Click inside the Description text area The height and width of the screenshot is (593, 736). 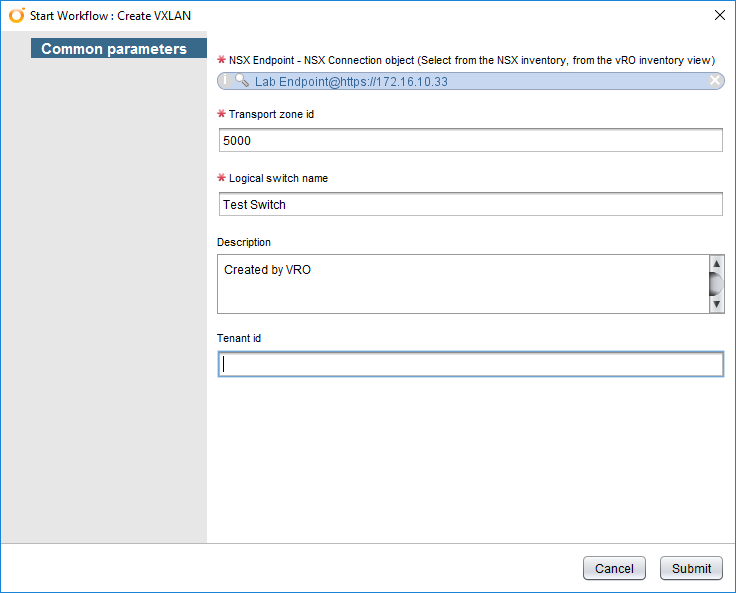[x=460, y=284]
